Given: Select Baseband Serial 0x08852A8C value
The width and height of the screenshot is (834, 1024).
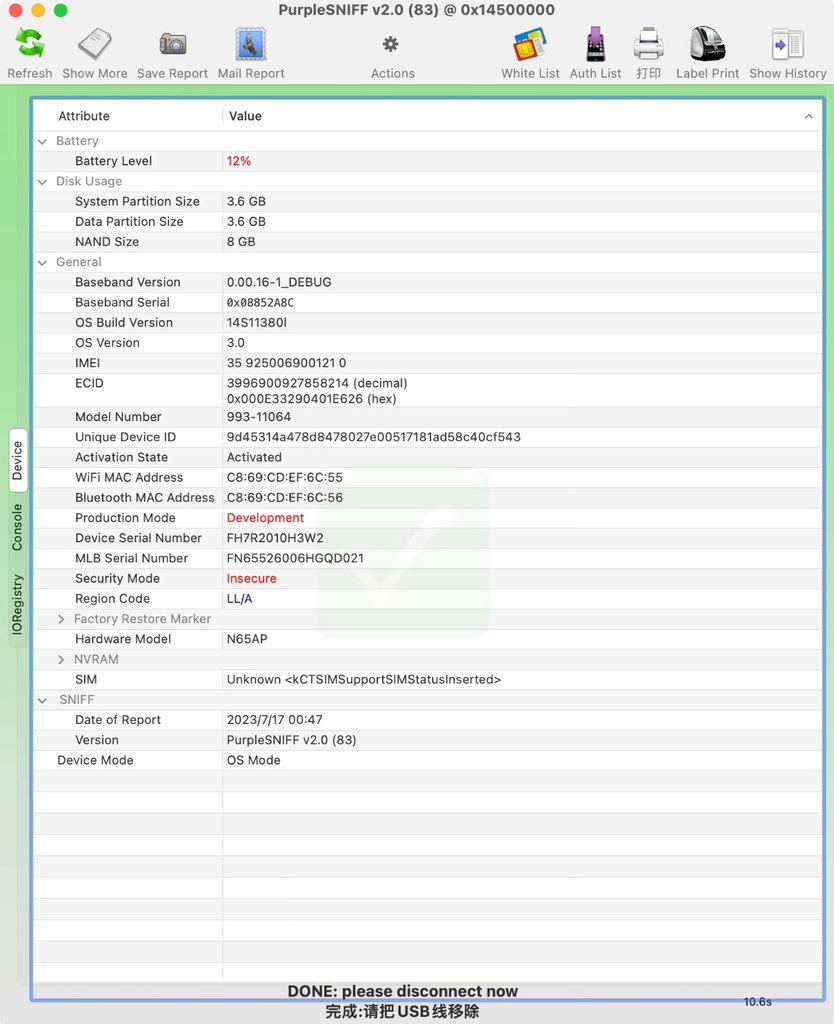Looking at the screenshot, I should (260, 302).
